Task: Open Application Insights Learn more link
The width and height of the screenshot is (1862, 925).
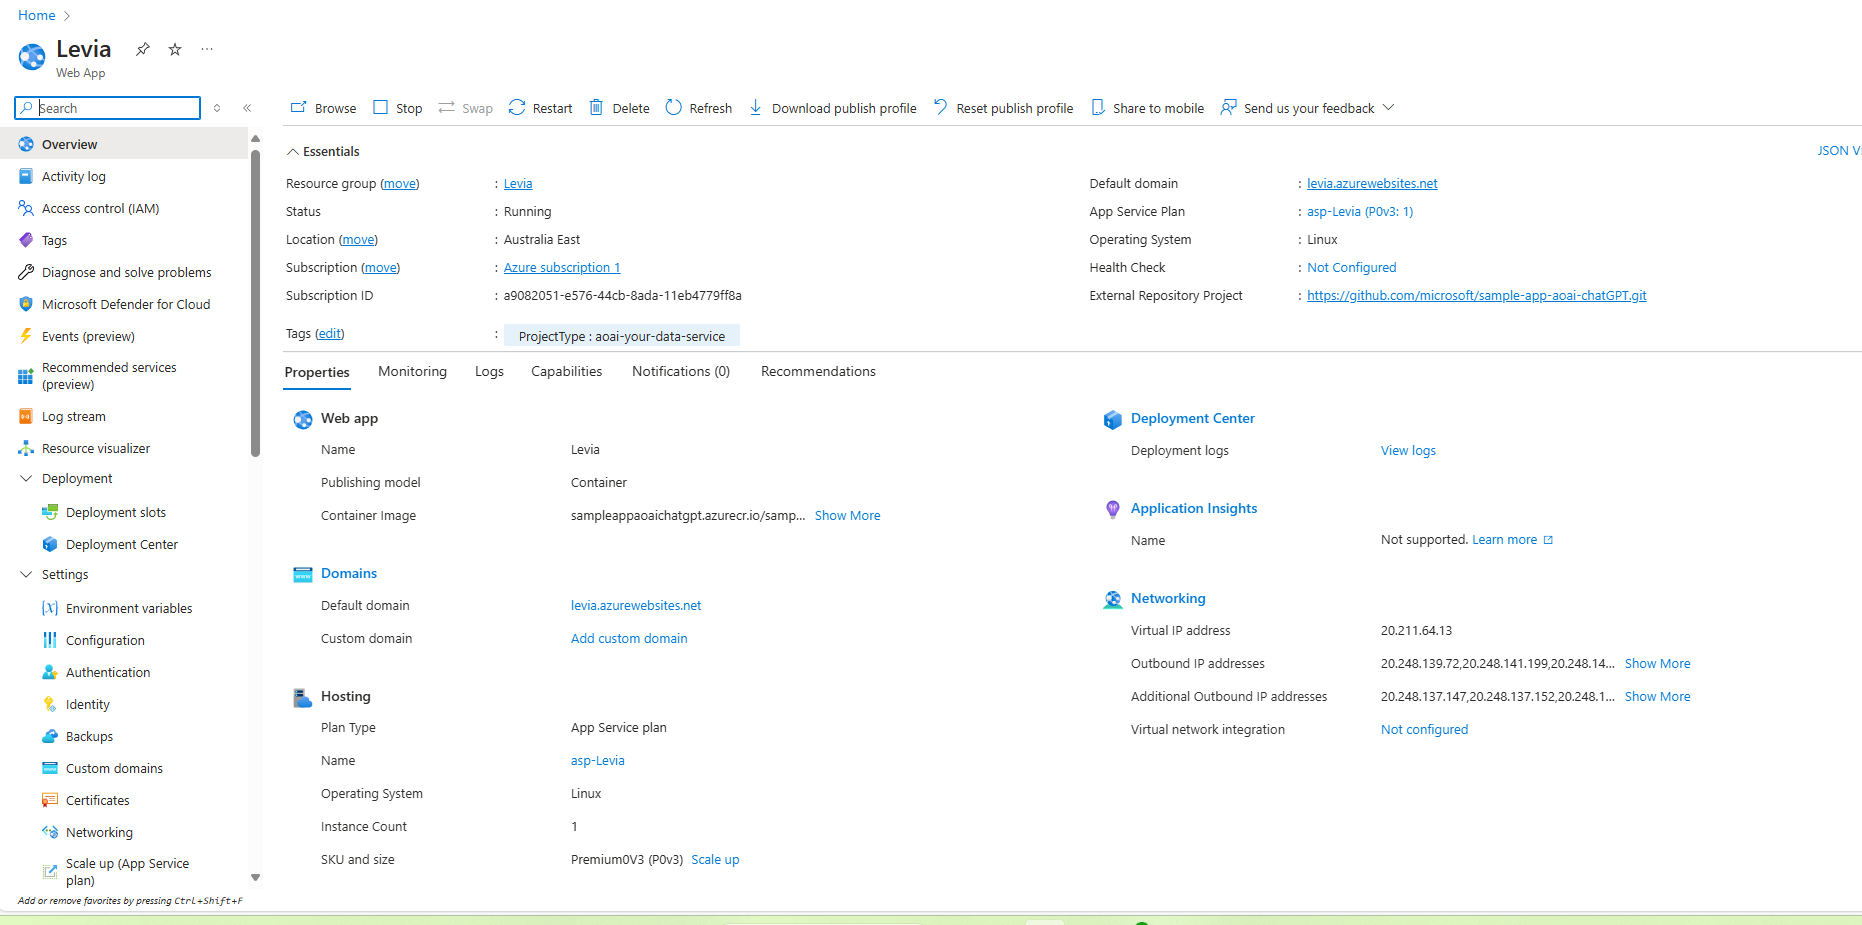Action: click(1512, 540)
